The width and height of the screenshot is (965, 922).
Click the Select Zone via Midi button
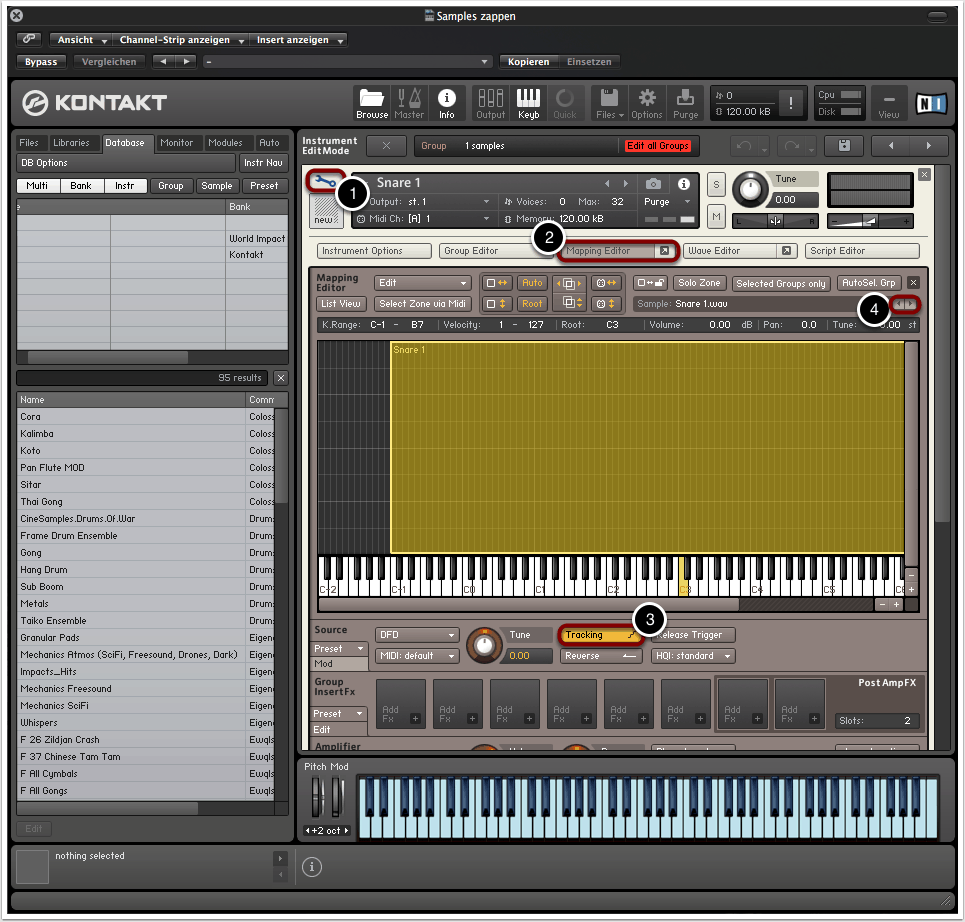[422, 304]
